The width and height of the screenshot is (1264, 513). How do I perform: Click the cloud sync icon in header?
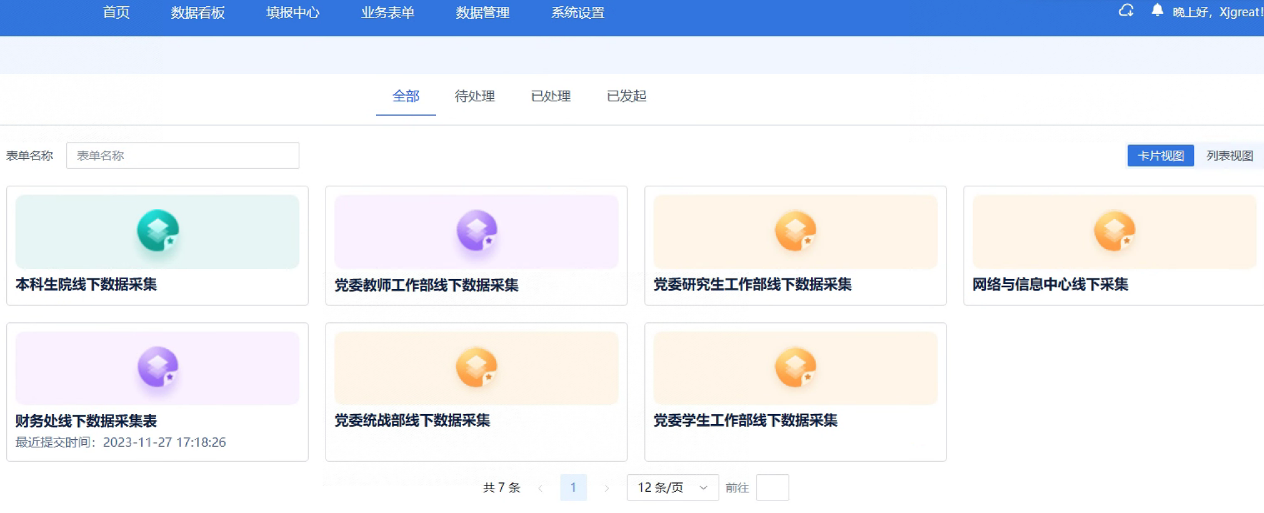click(x=1126, y=11)
